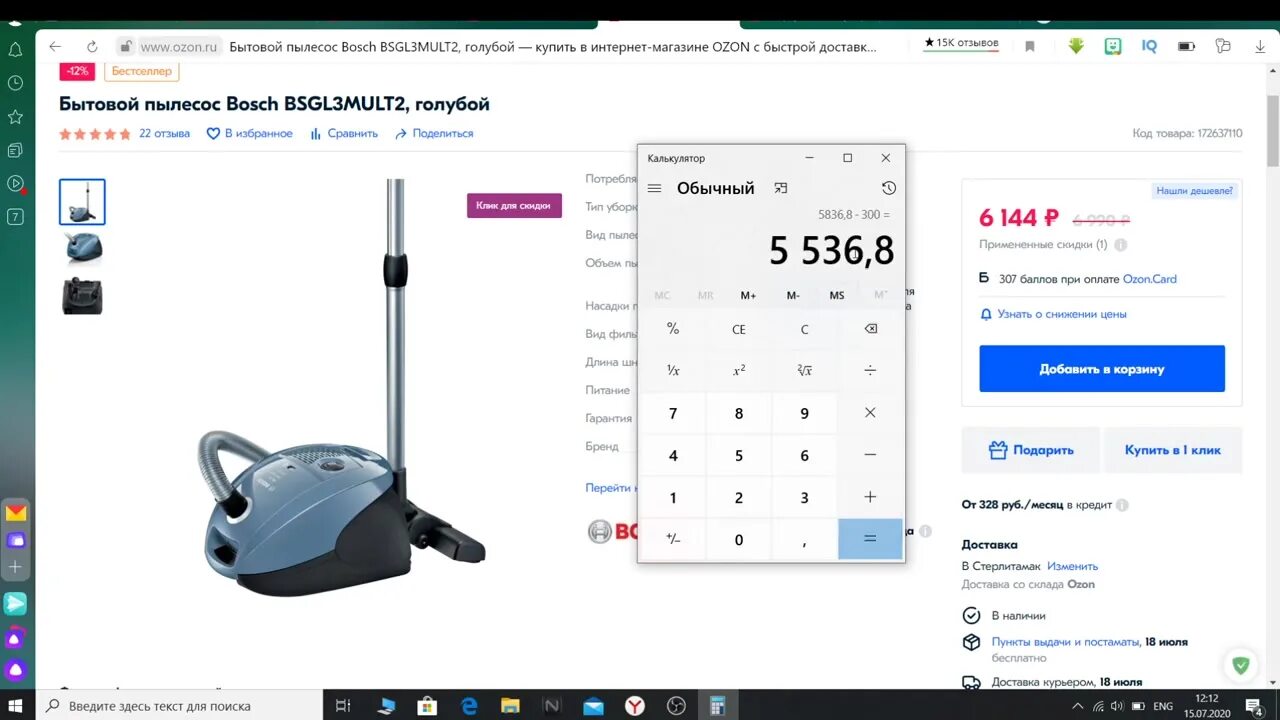
Task: Reload the page with refresh icon
Action: point(91,45)
